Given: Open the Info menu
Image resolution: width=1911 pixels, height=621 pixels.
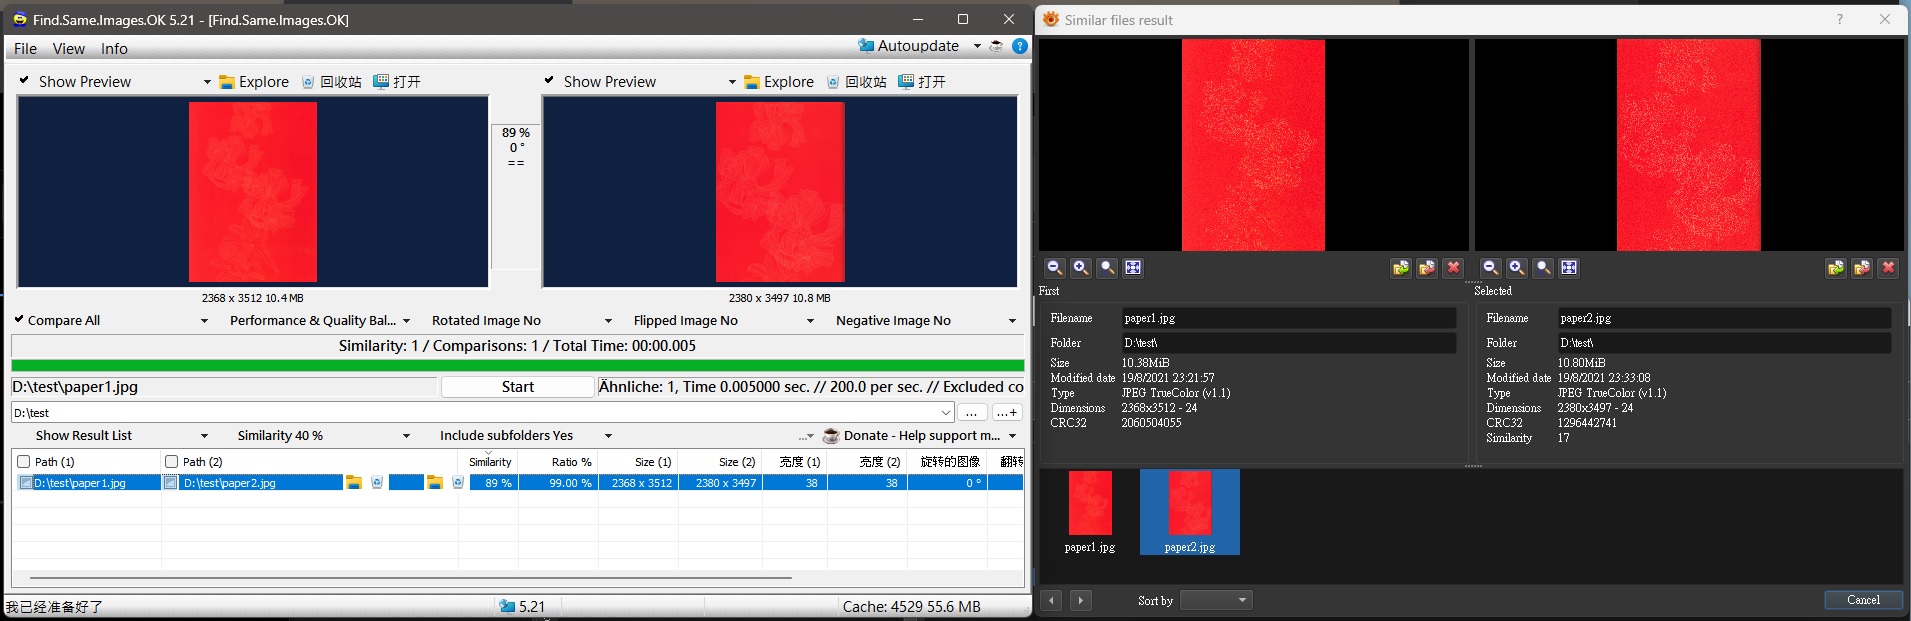Looking at the screenshot, I should (114, 49).
